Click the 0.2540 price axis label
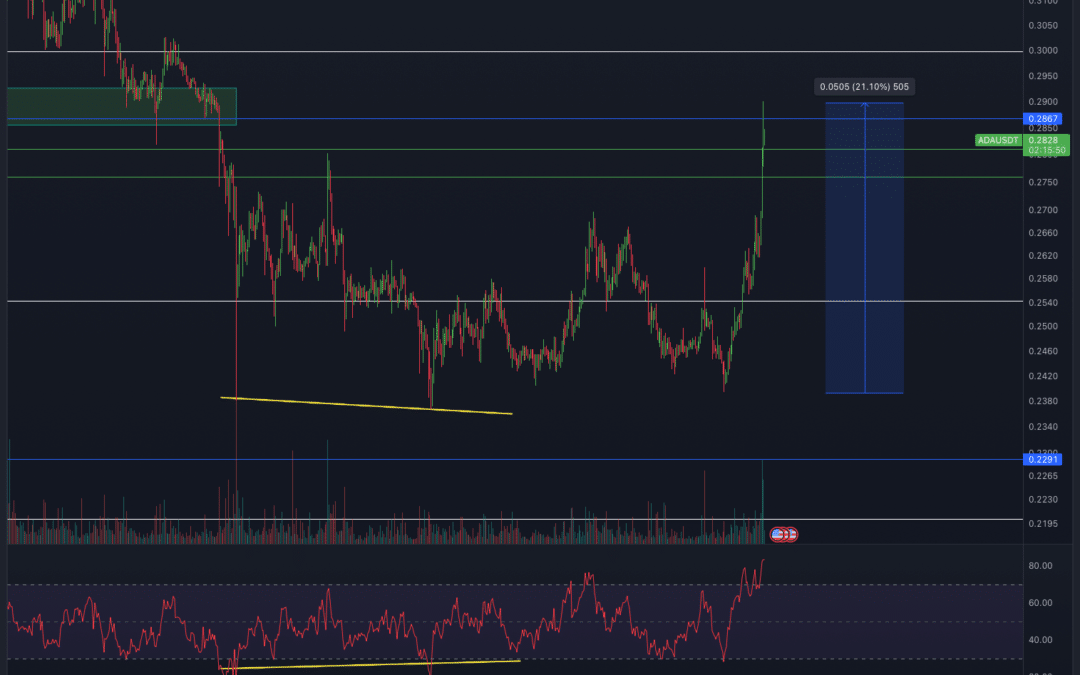 (1043, 302)
